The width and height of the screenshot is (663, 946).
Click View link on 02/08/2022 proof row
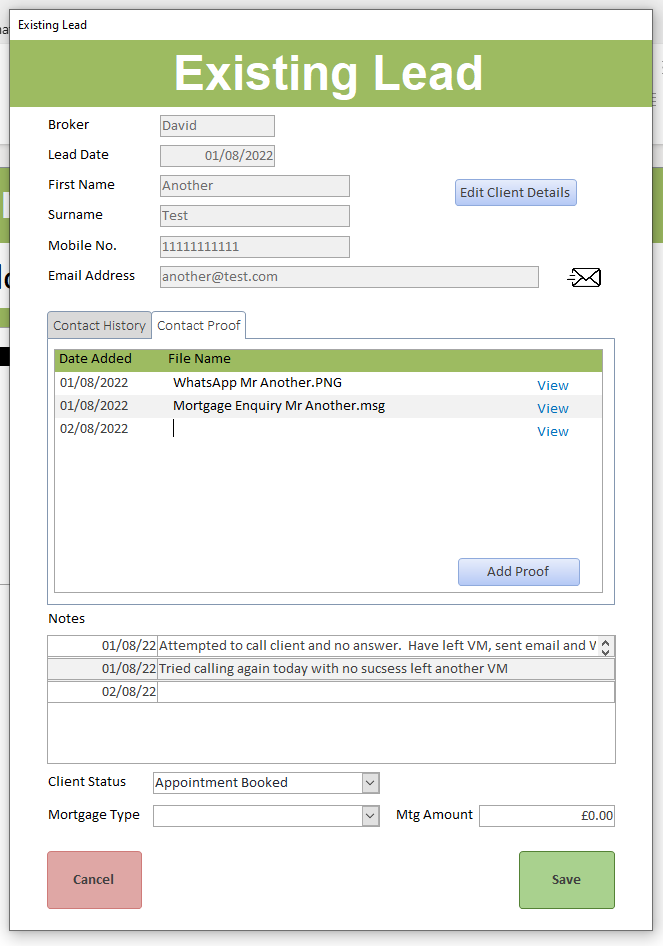click(553, 431)
